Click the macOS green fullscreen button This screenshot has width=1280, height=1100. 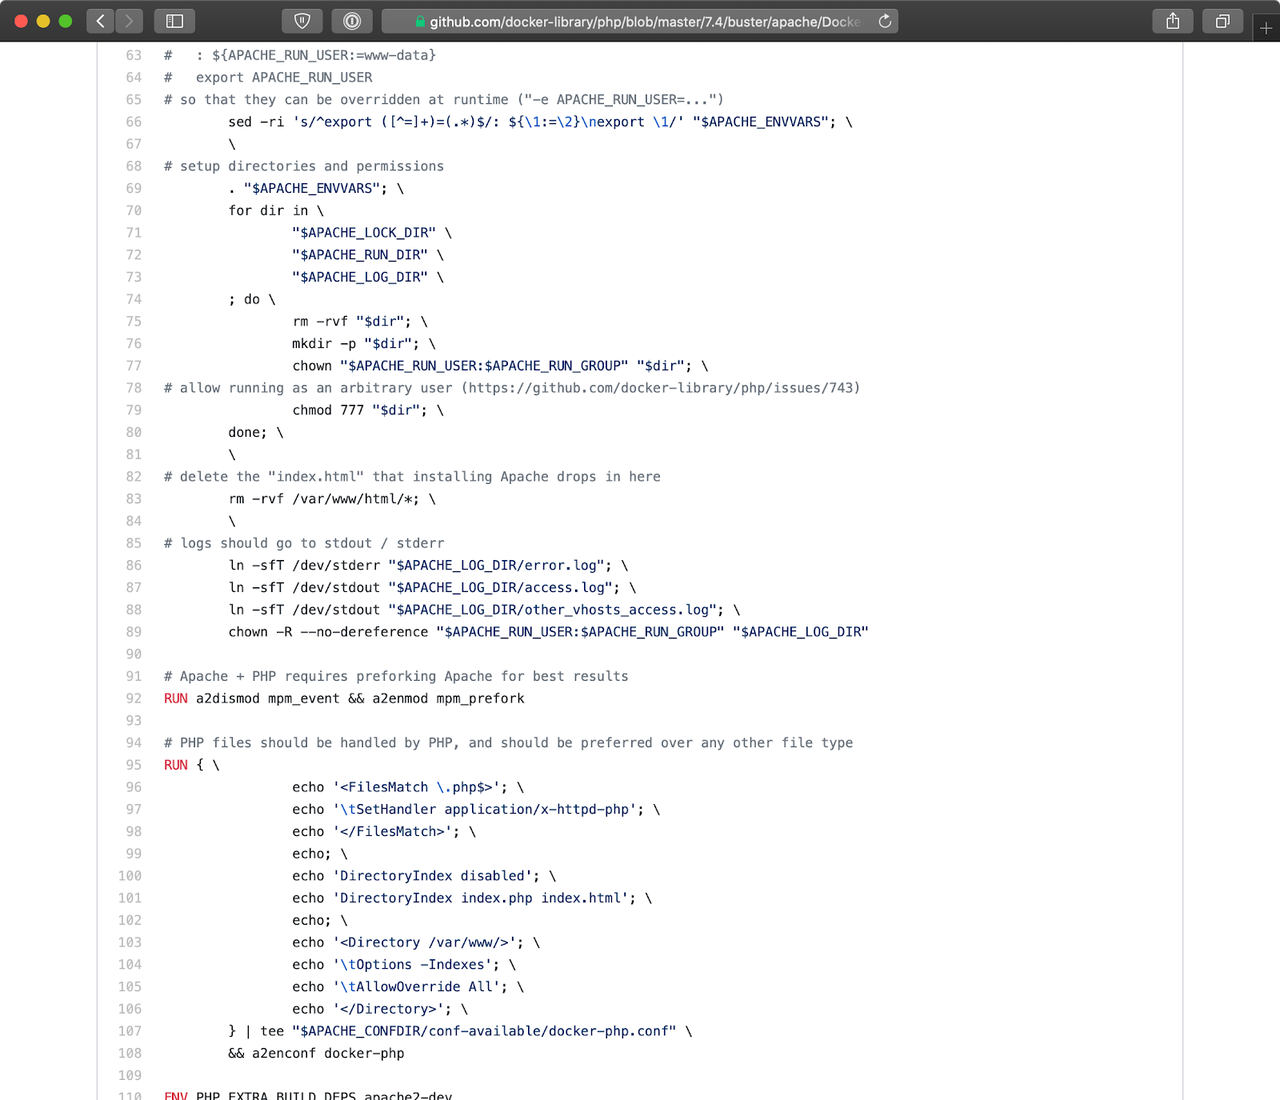65,21
